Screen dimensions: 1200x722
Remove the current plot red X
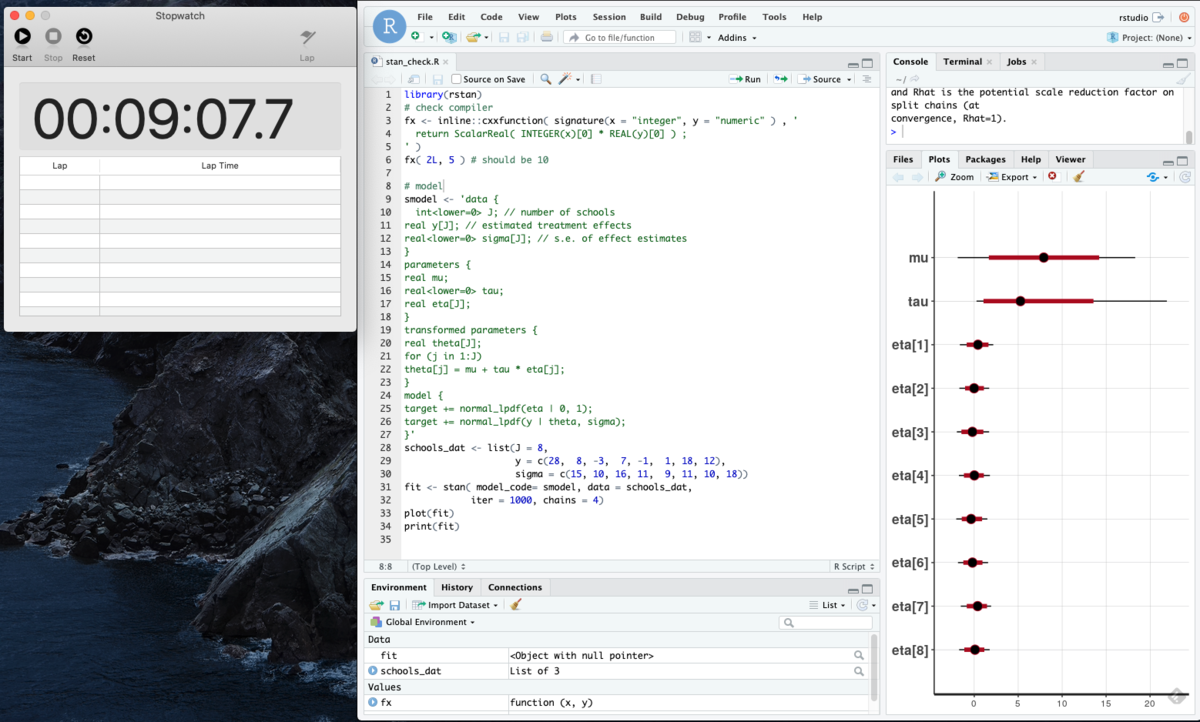tap(1052, 176)
